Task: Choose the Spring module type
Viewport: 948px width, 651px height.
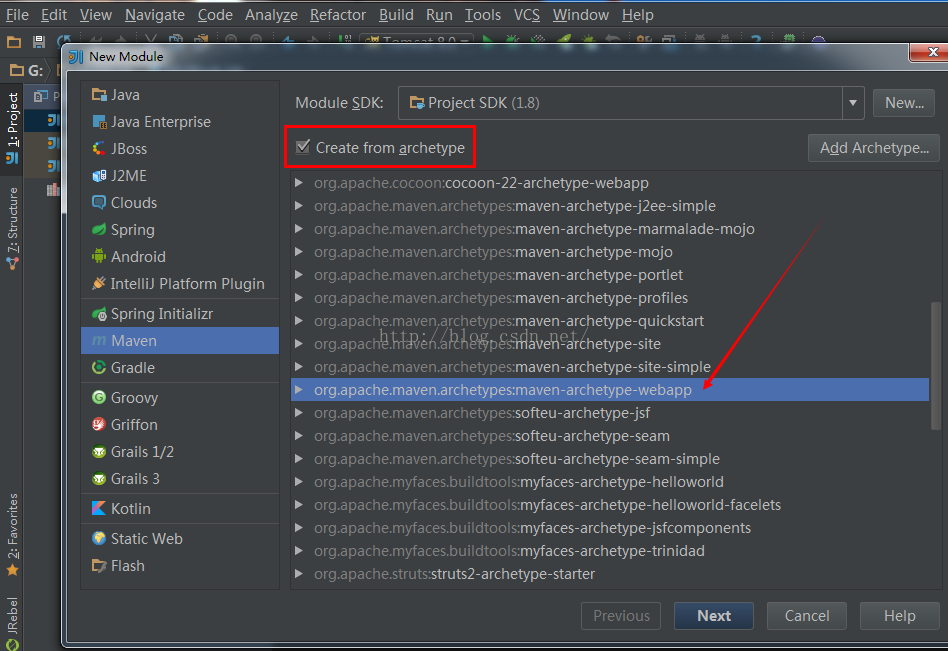Action: pyautogui.click(x=180, y=230)
